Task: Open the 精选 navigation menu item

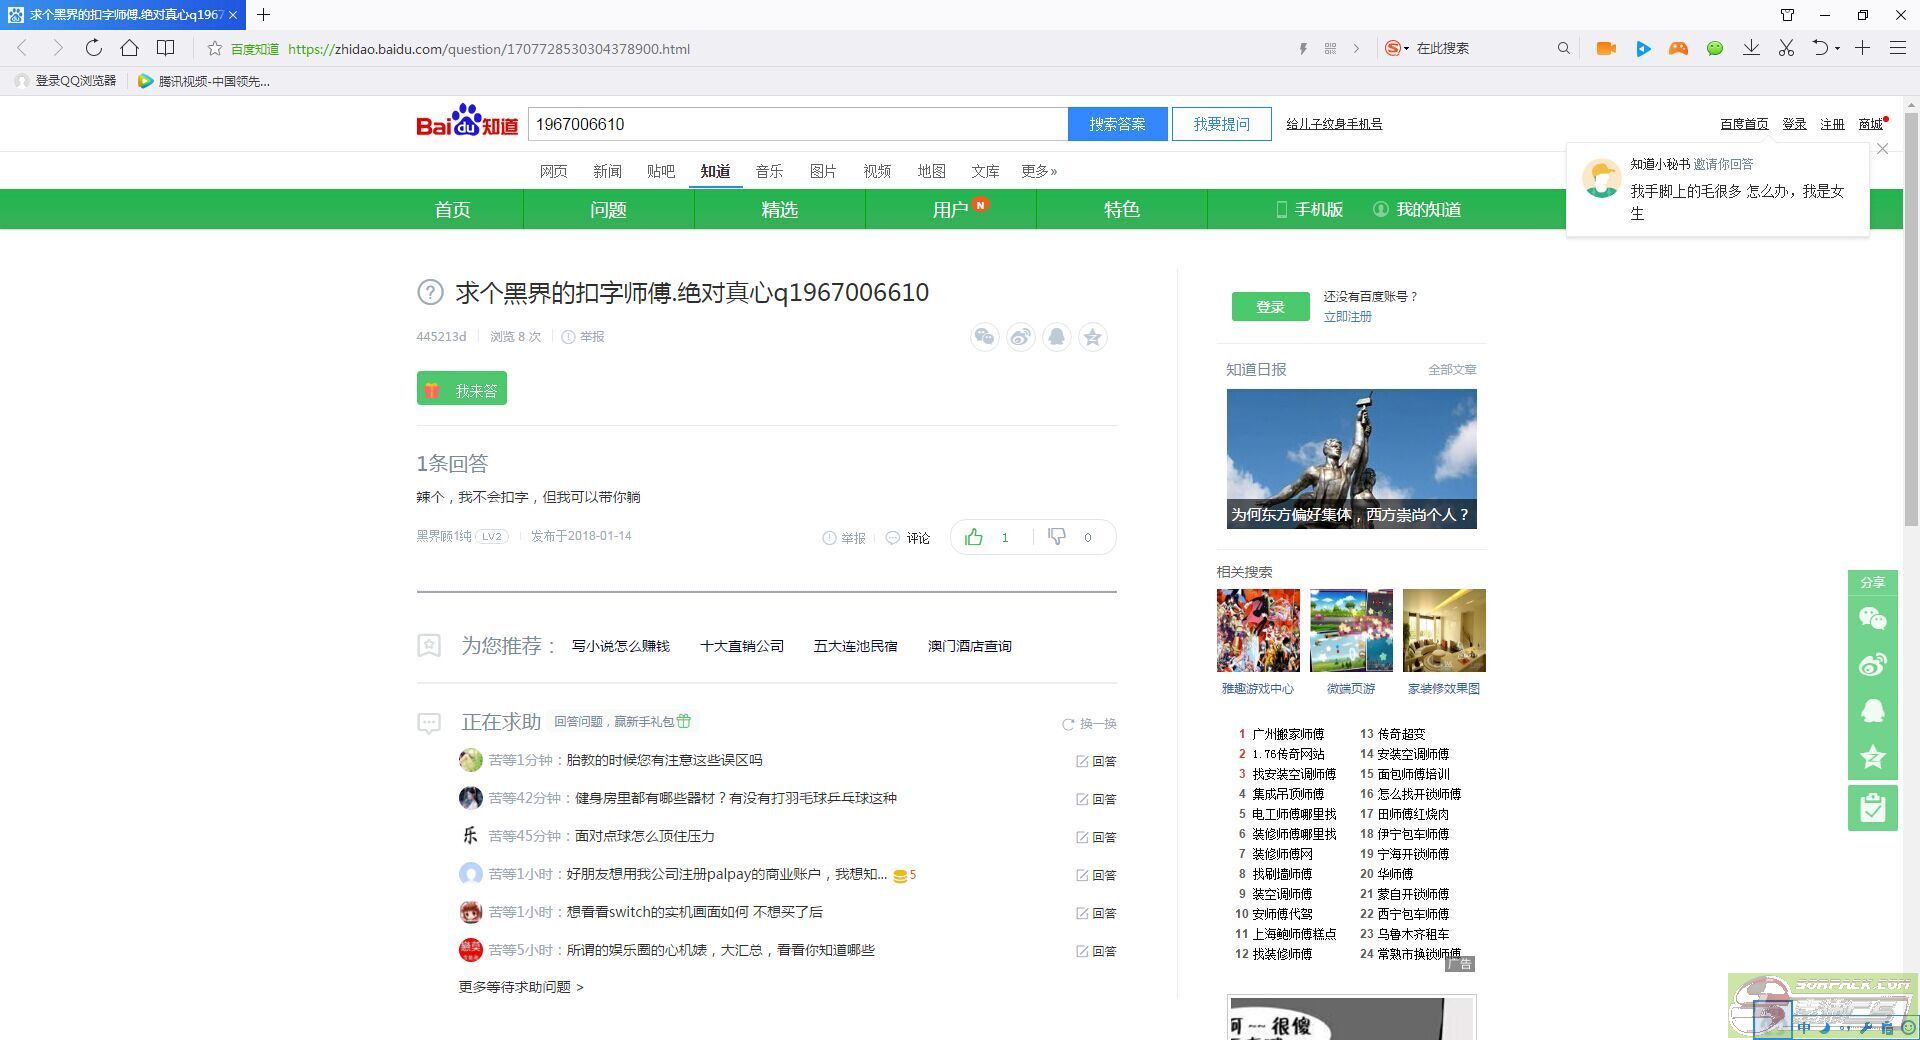Action: coord(779,209)
